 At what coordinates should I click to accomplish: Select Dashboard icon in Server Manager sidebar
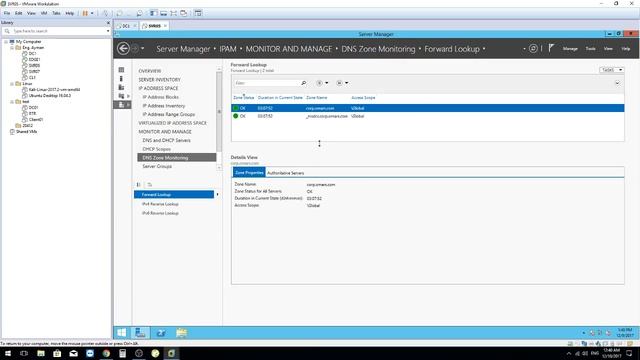click(121, 70)
